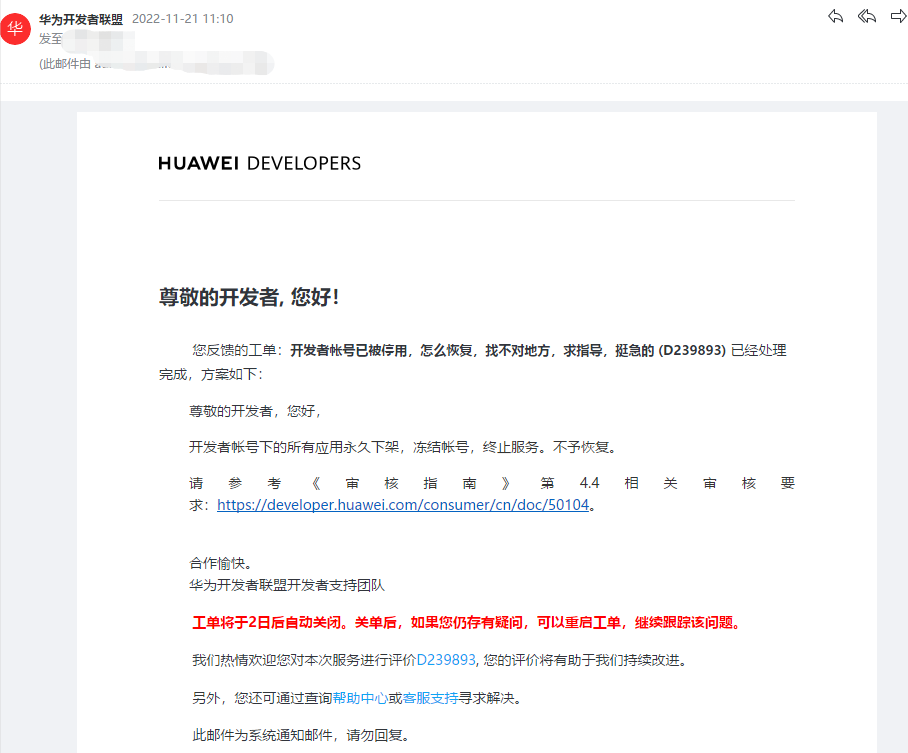The image size is (908, 753).
Task: Click the notice 此邮件为系统通知邮件，请勿回复
Action: (301, 736)
